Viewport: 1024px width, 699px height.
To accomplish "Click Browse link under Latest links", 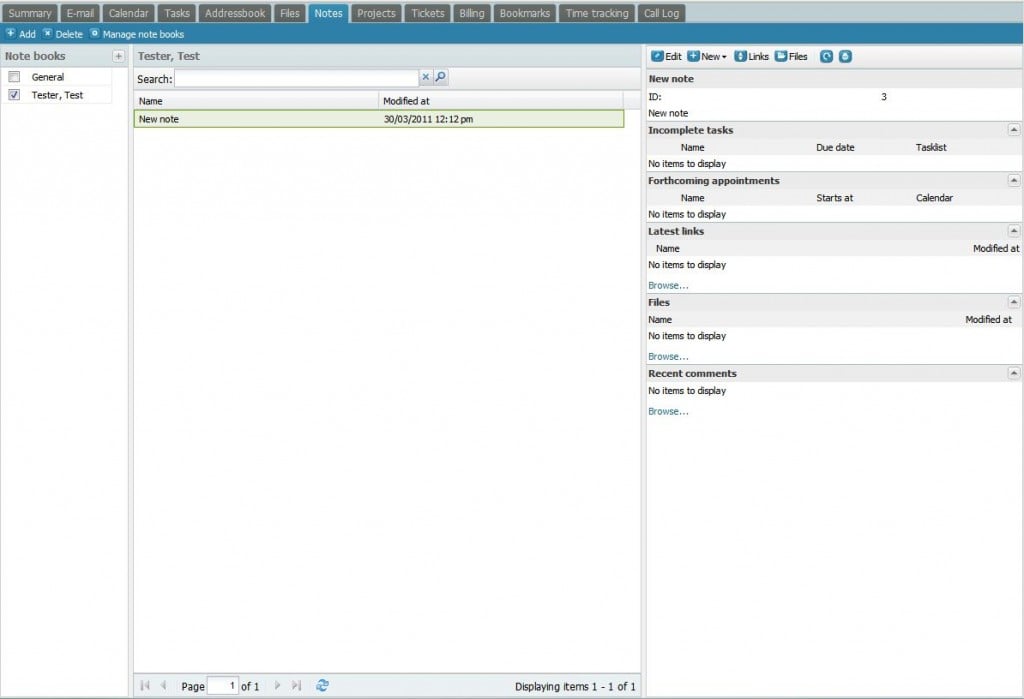I will click(667, 285).
